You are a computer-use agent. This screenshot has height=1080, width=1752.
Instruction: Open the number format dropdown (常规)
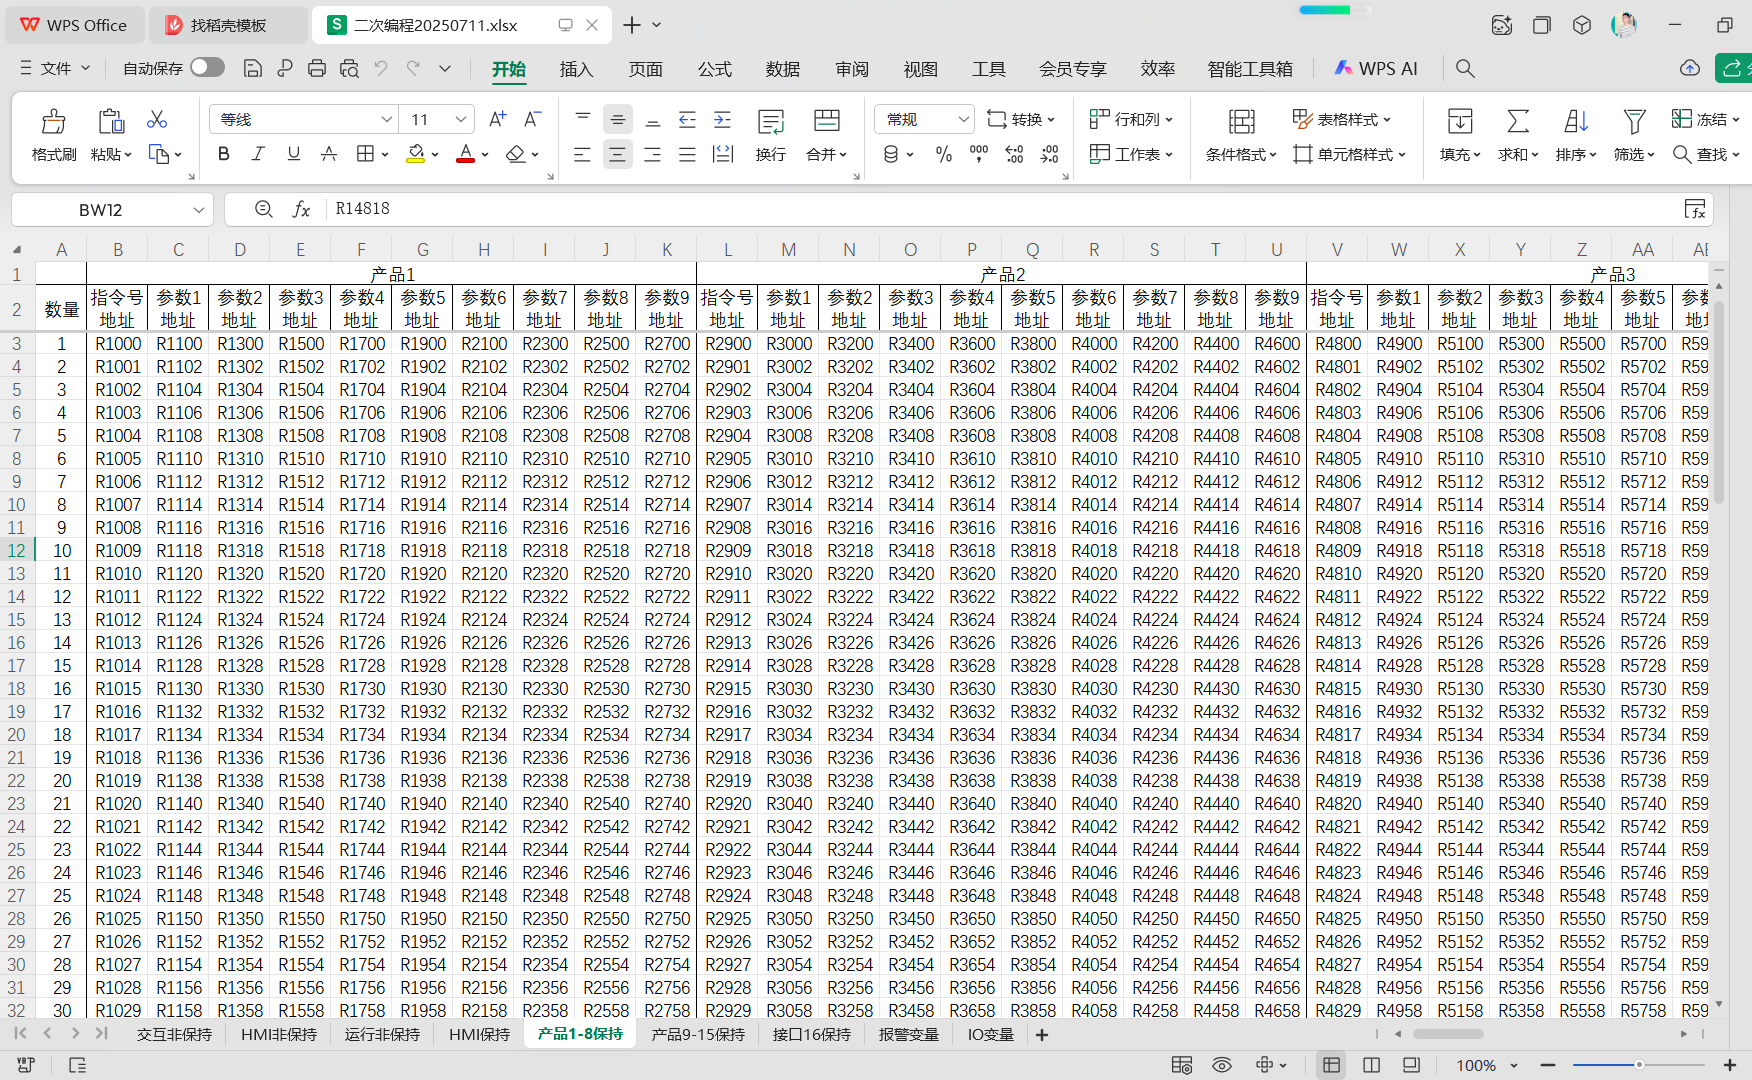click(x=962, y=119)
